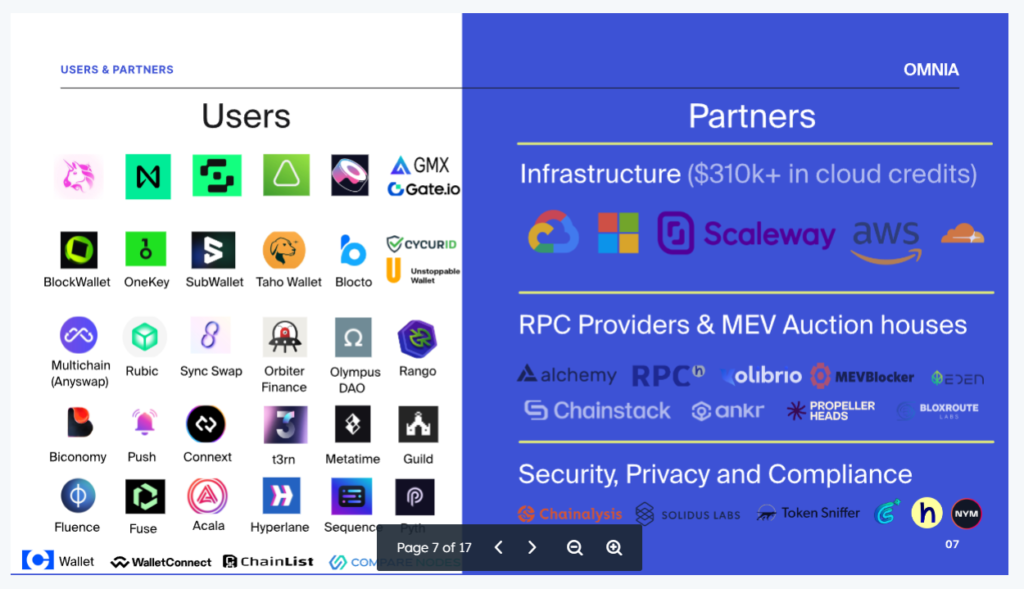Screen dimensions: 1024x589
Task: Click the Solidus Labs logo
Action: coord(688,514)
